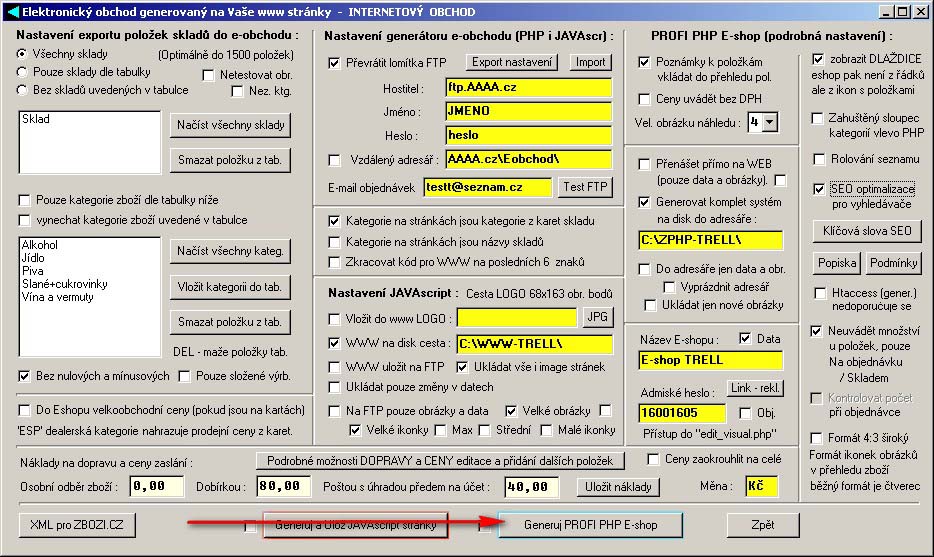Click the 'Název E-shopu' field with E-shop TRELL
This screenshot has height=557, width=934.
coord(710,360)
